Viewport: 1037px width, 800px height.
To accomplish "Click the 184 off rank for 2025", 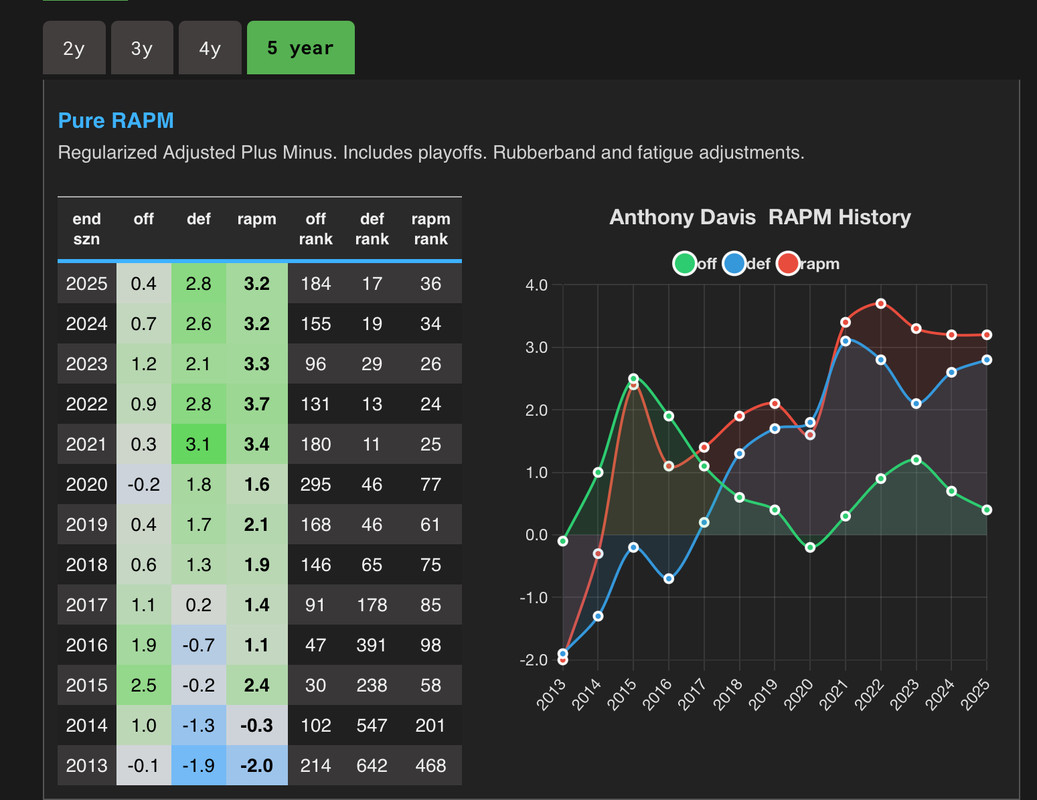I will (x=315, y=284).
